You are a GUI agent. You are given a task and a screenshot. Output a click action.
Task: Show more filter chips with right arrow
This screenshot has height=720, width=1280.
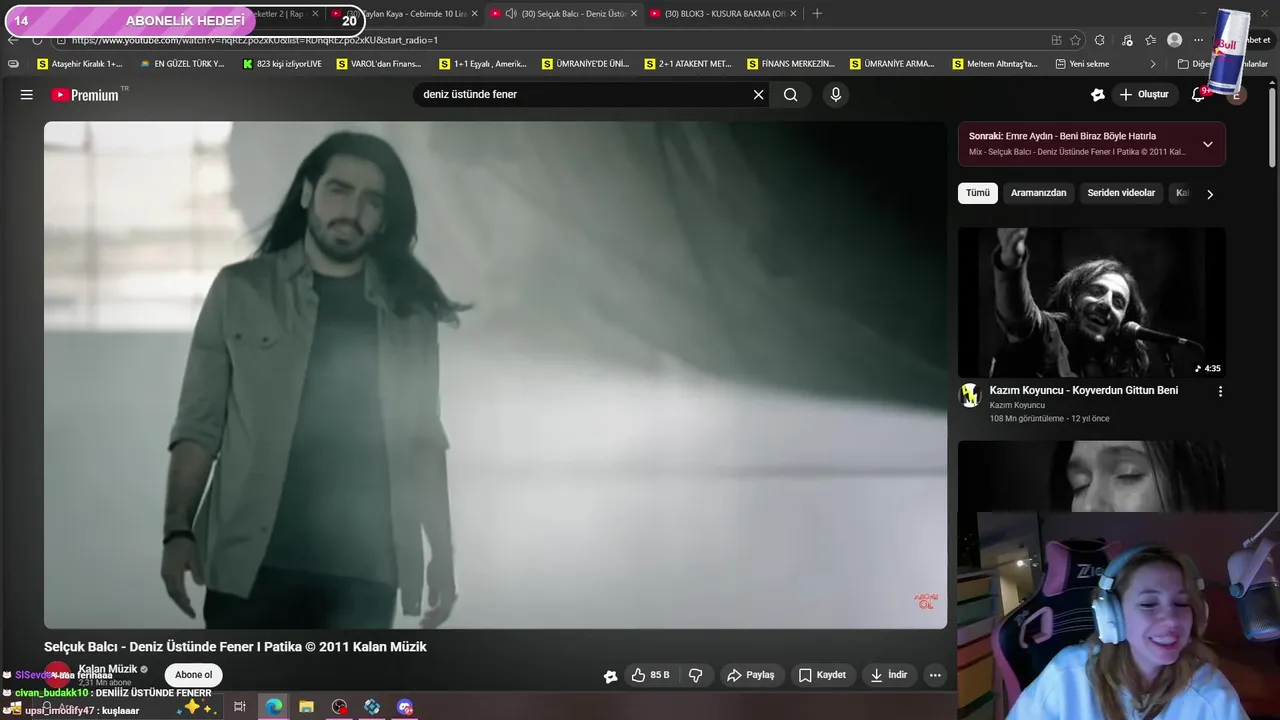coord(1210,194)
